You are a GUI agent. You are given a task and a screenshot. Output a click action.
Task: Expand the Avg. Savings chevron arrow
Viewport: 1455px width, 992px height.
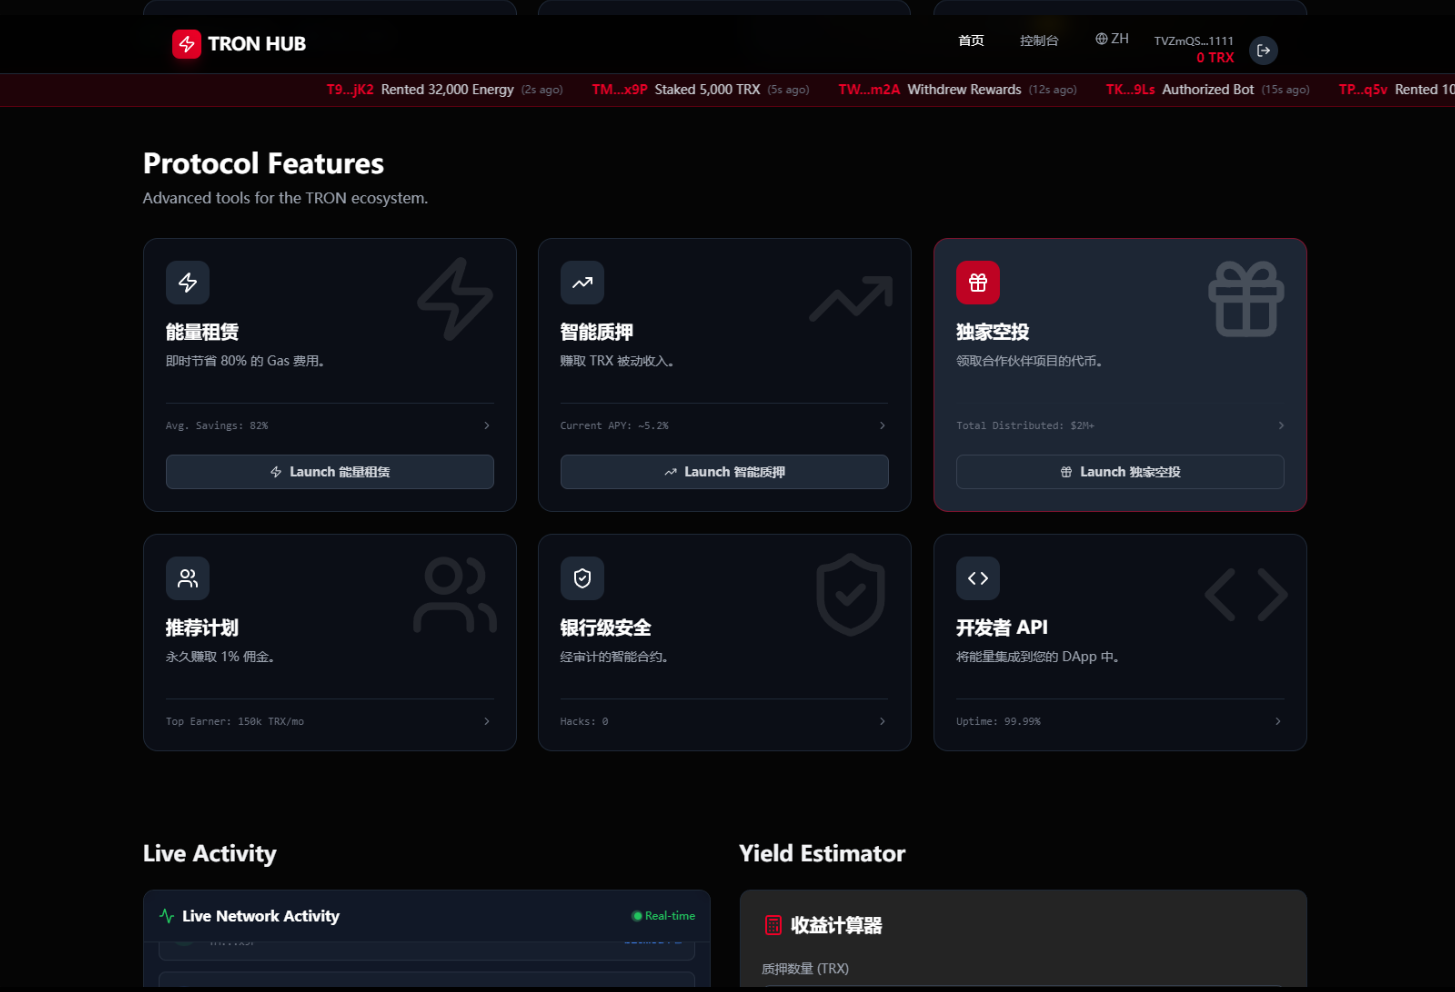(x=487, y=426)
